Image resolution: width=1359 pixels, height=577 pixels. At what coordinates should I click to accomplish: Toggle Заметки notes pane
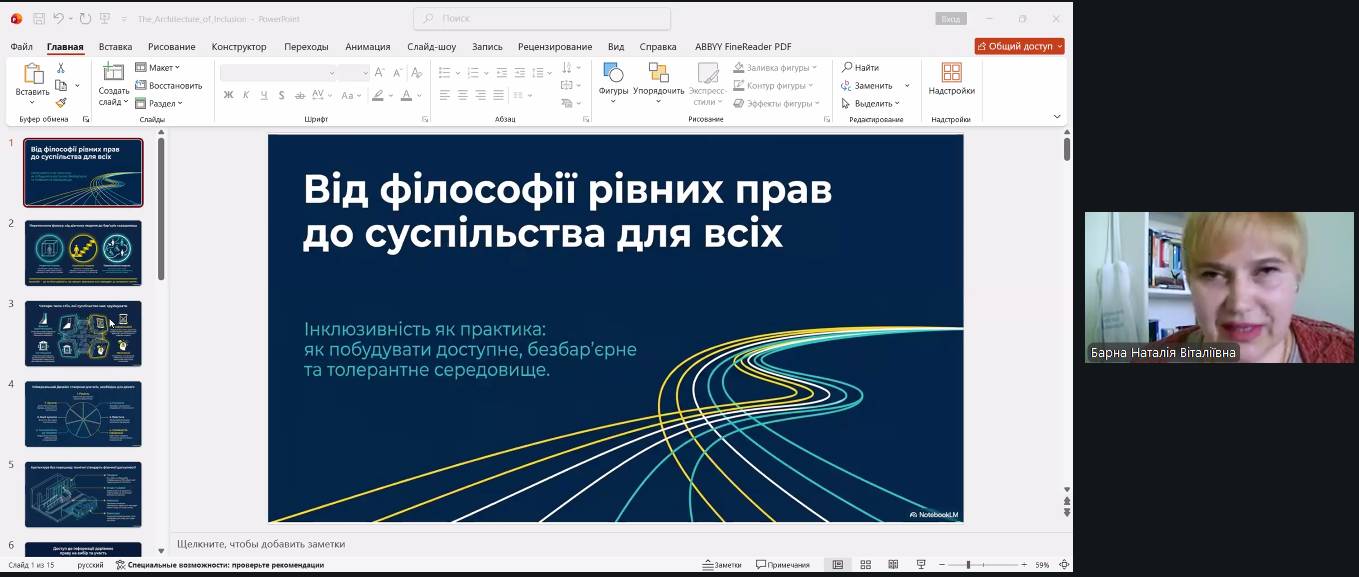722,565
